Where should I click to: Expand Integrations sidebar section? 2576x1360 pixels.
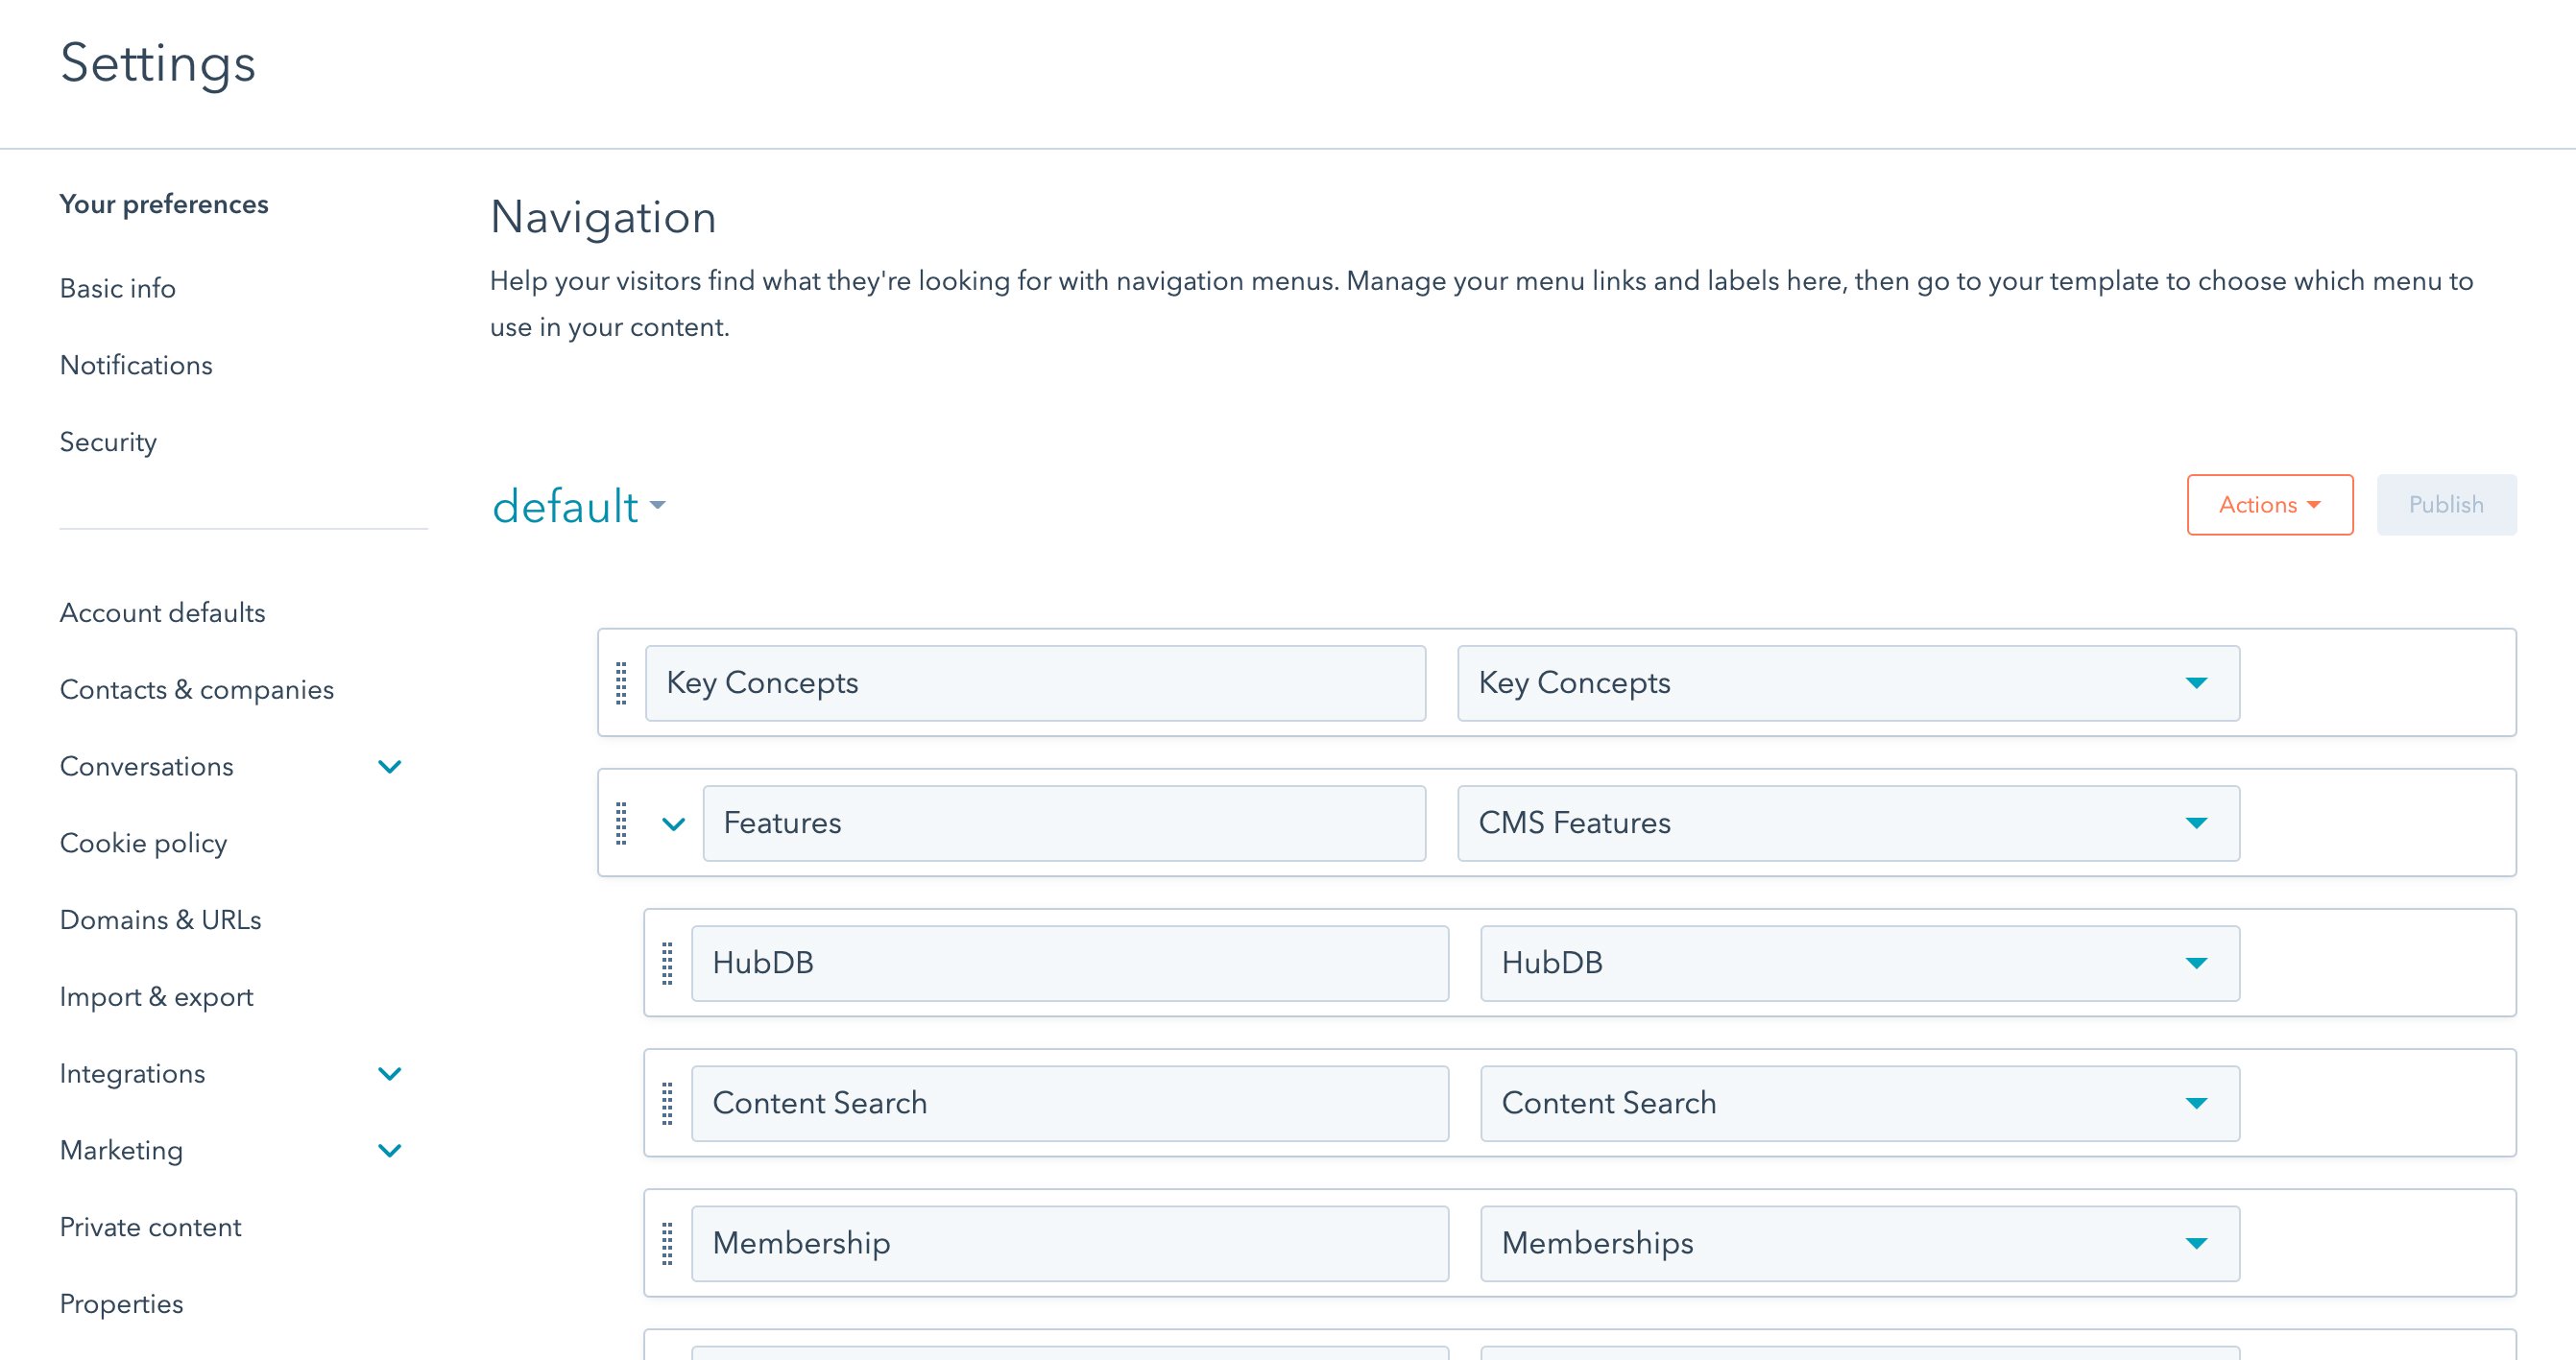click(389, 1074)
